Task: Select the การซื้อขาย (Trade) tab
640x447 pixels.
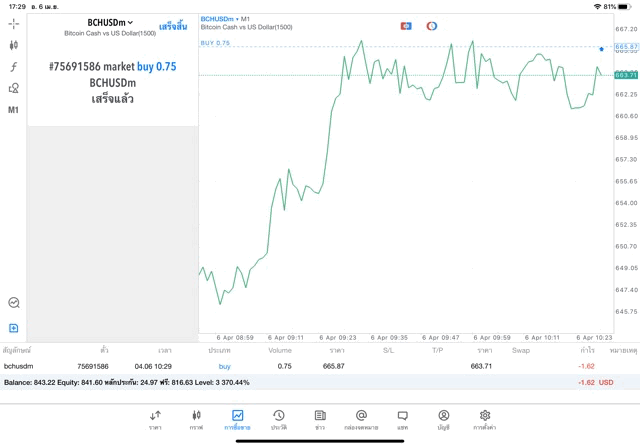Action: coord(237,420)
